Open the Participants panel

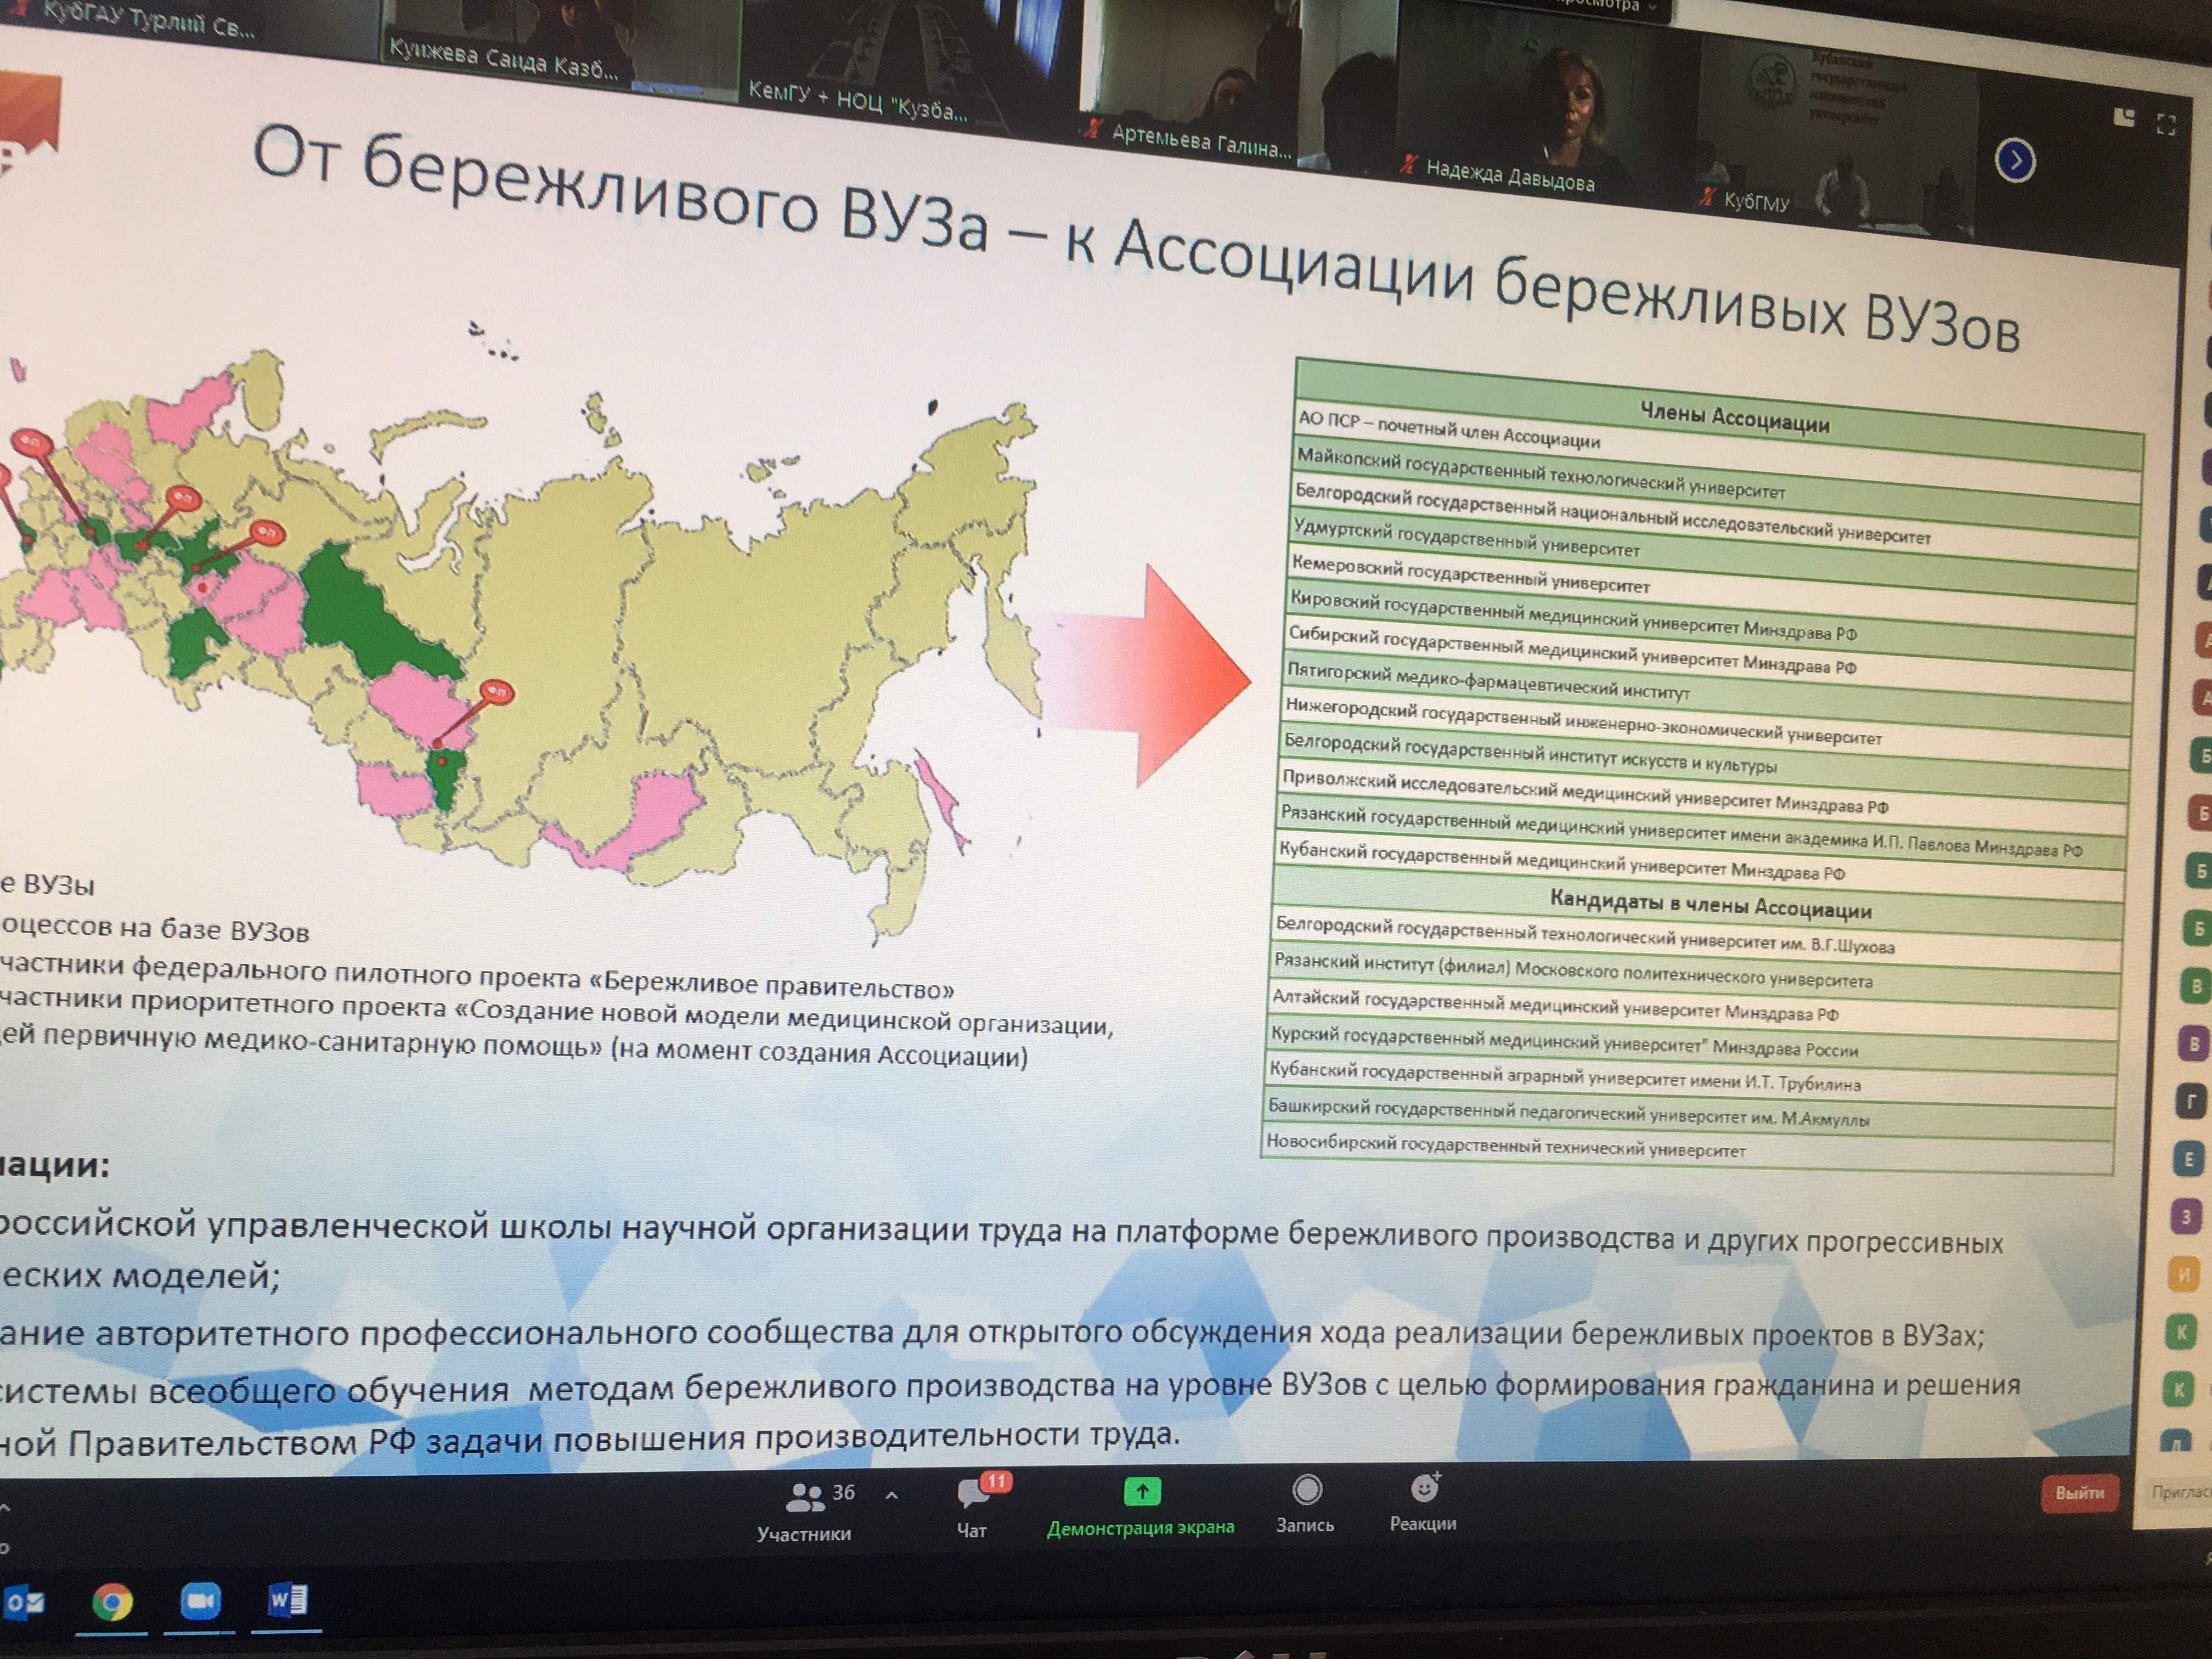(x=806, y=1511)
